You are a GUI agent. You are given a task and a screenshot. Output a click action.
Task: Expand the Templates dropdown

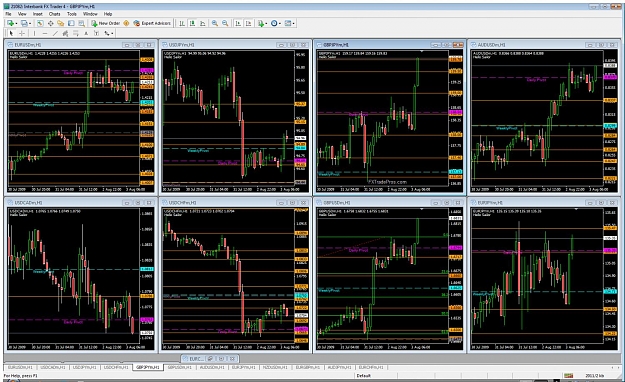click(294, 24)
